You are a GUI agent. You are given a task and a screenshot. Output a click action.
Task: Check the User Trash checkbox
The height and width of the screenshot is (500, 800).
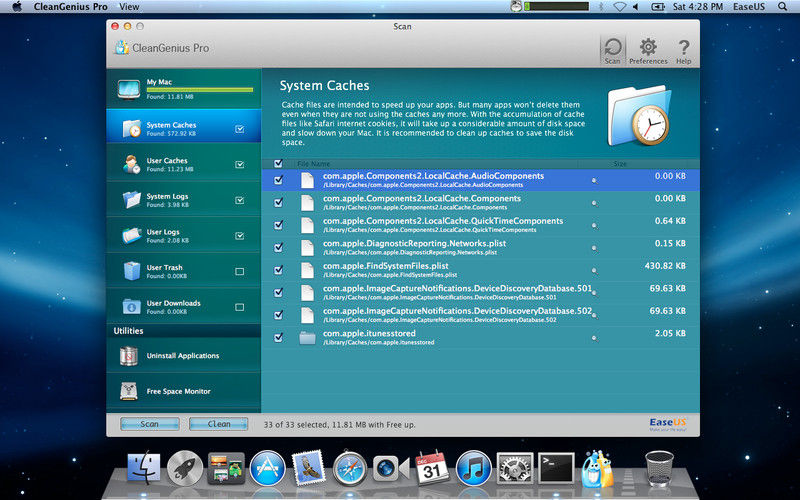pos(239,271)
